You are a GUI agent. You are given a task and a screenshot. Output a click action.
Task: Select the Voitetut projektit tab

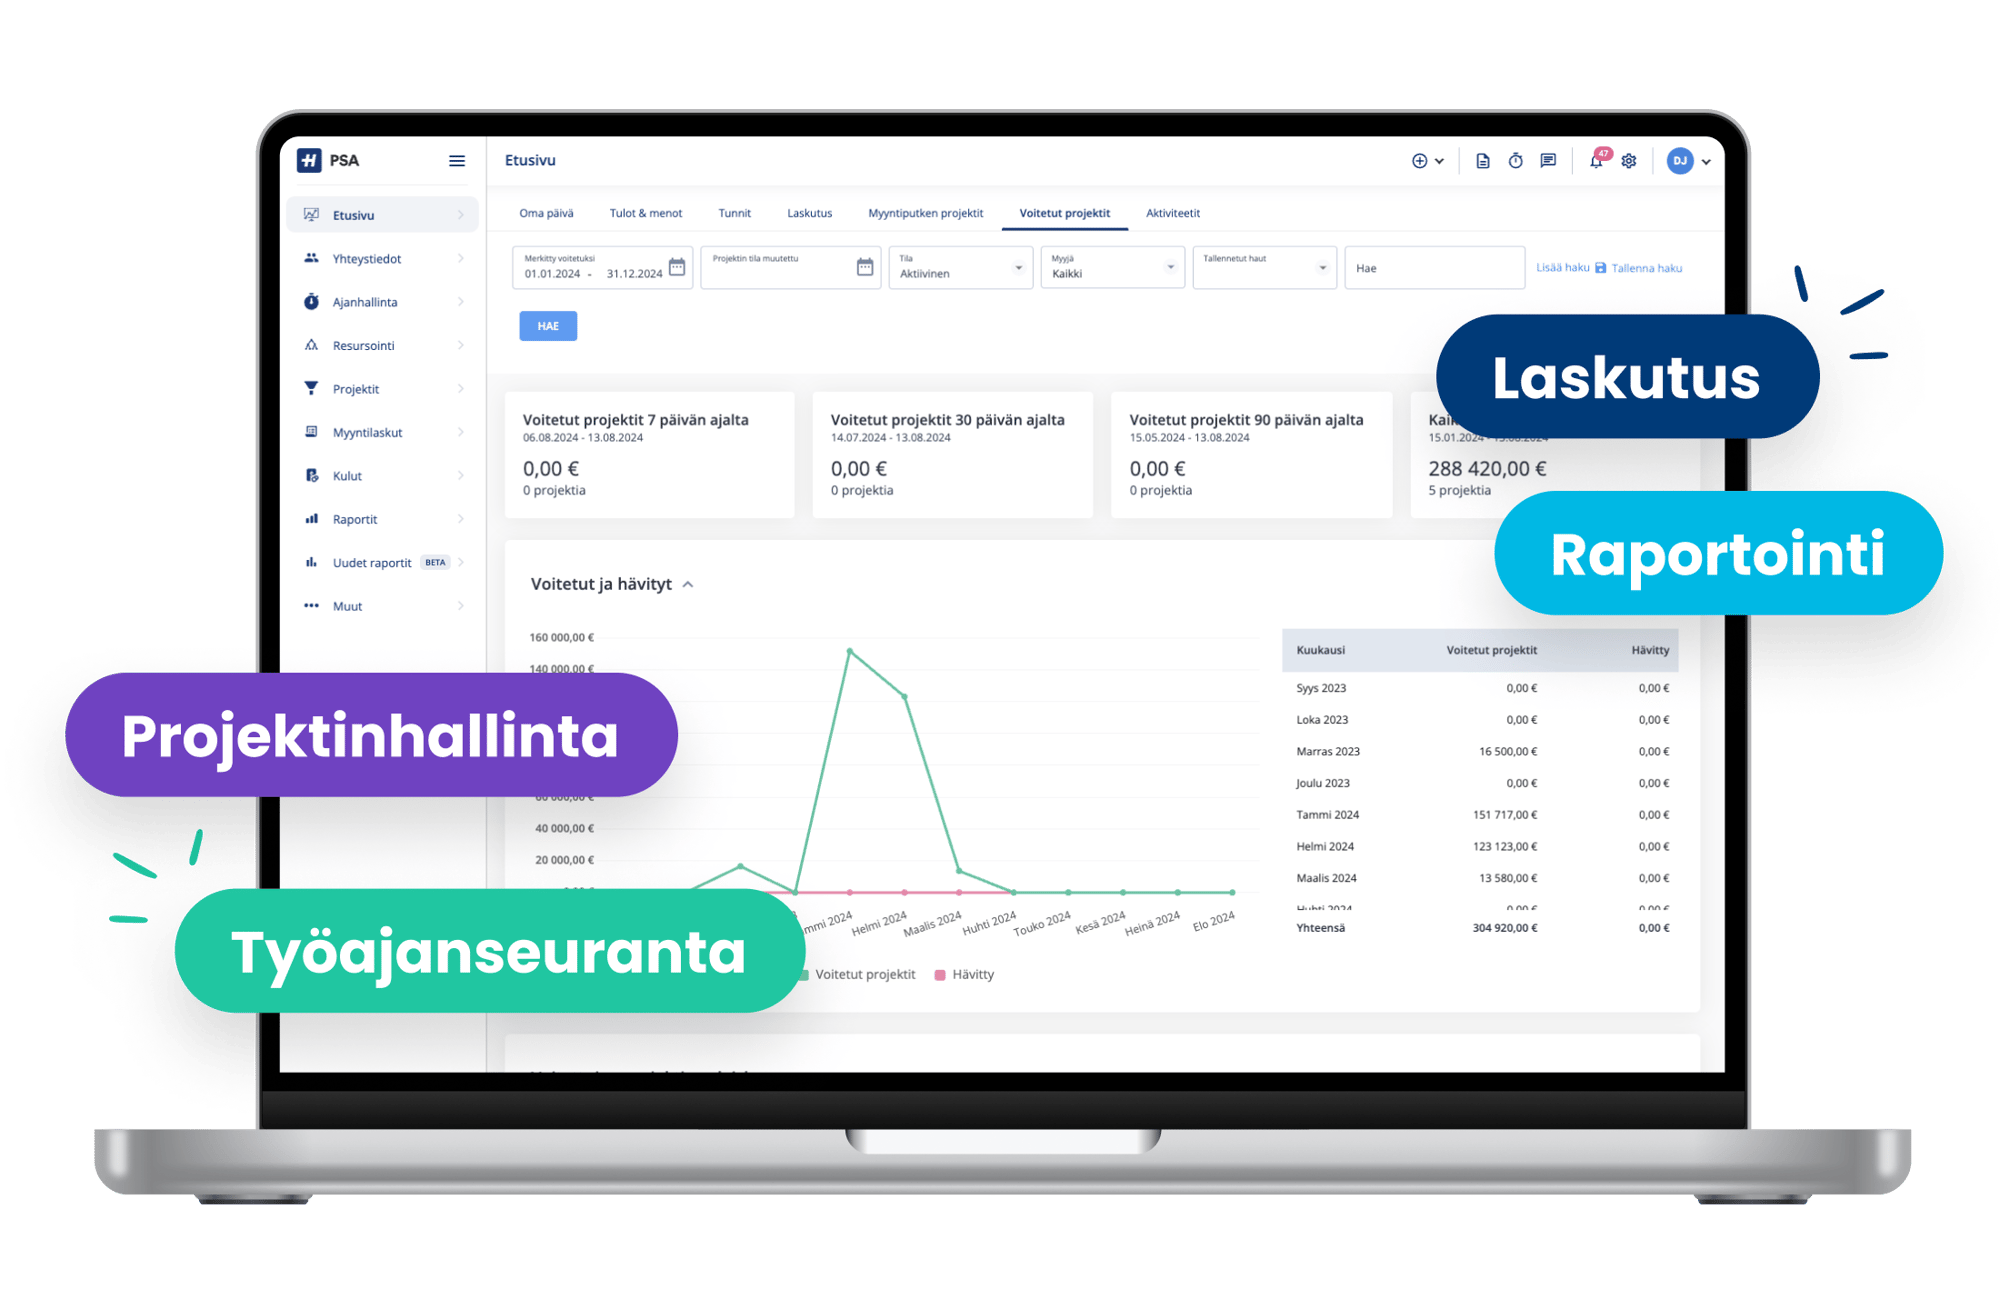(1064, 213)
